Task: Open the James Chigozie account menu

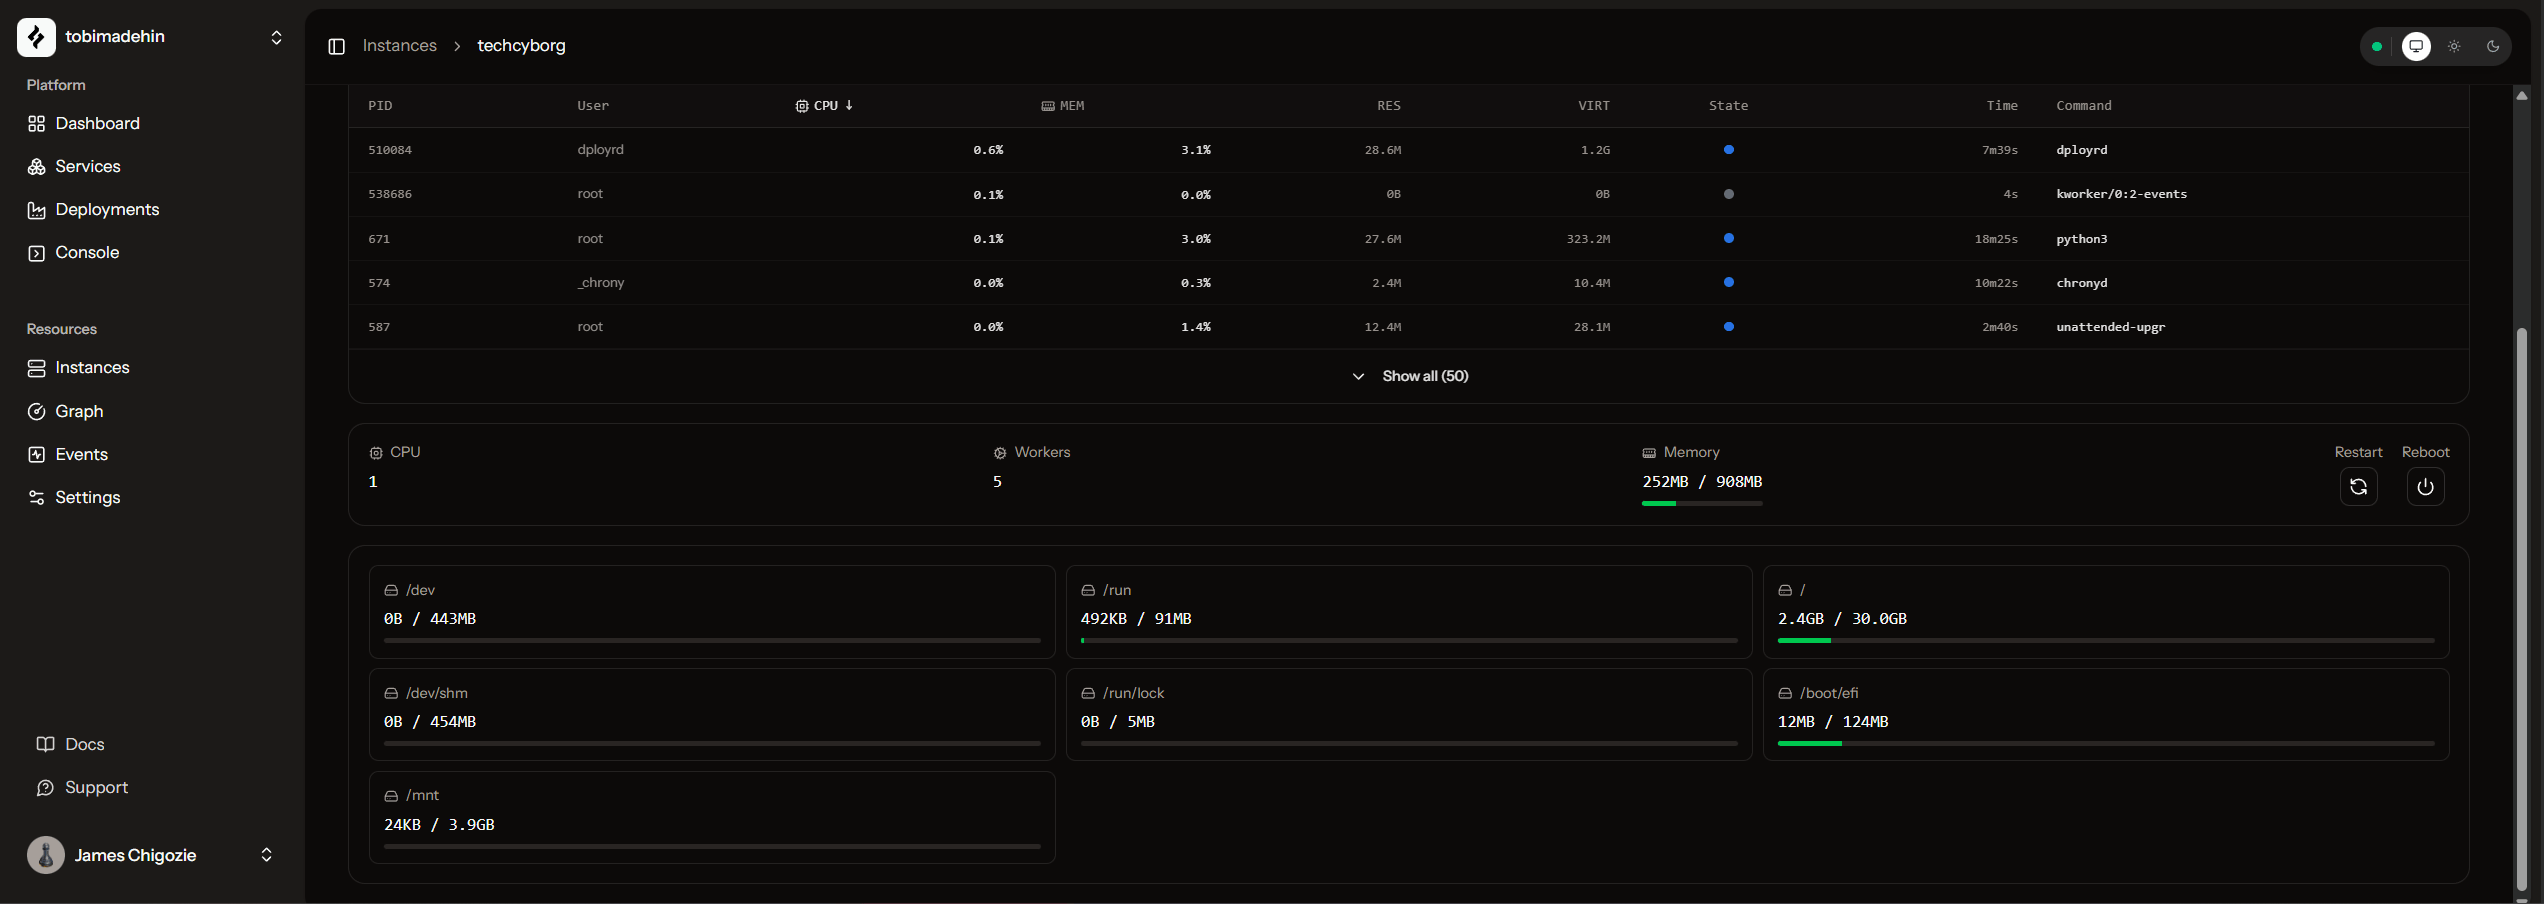Action: point(266,855)
